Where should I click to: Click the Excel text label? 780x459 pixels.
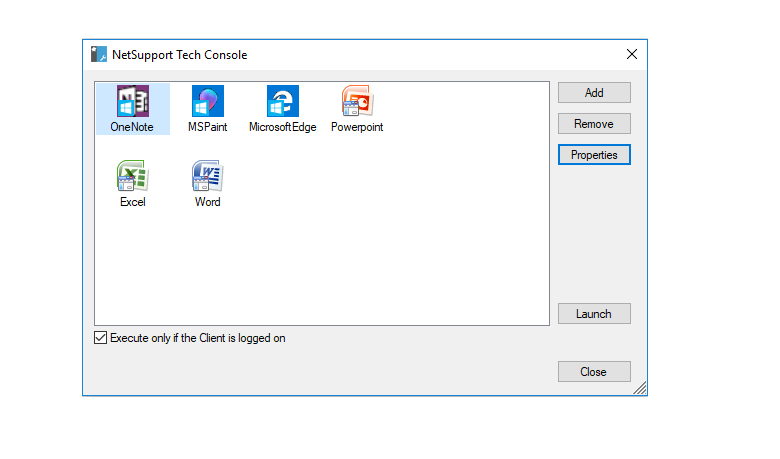(x=132, y=202)
